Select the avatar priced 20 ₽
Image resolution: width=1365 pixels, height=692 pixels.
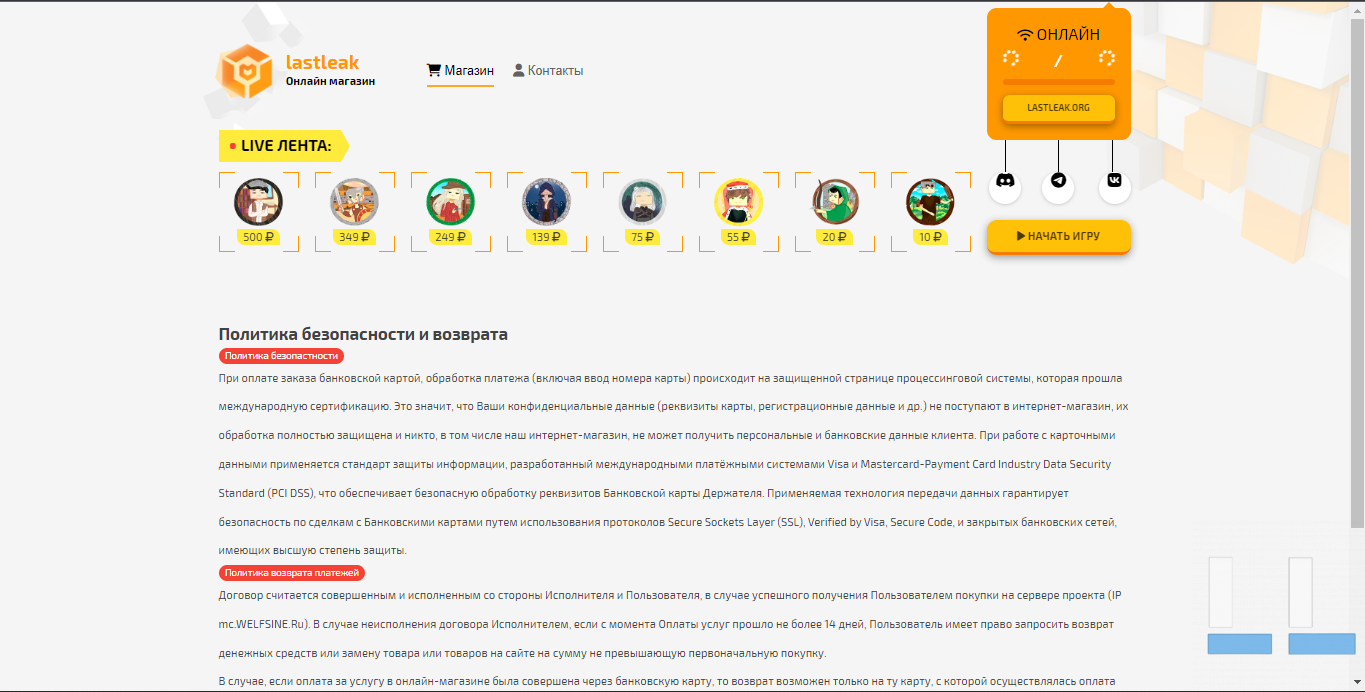click(835, 202)
